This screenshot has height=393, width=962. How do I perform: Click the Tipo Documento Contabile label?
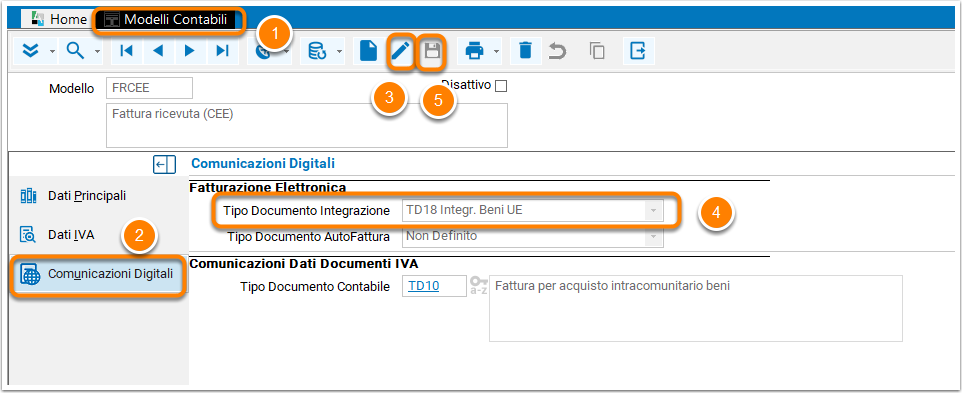[315, 286]
